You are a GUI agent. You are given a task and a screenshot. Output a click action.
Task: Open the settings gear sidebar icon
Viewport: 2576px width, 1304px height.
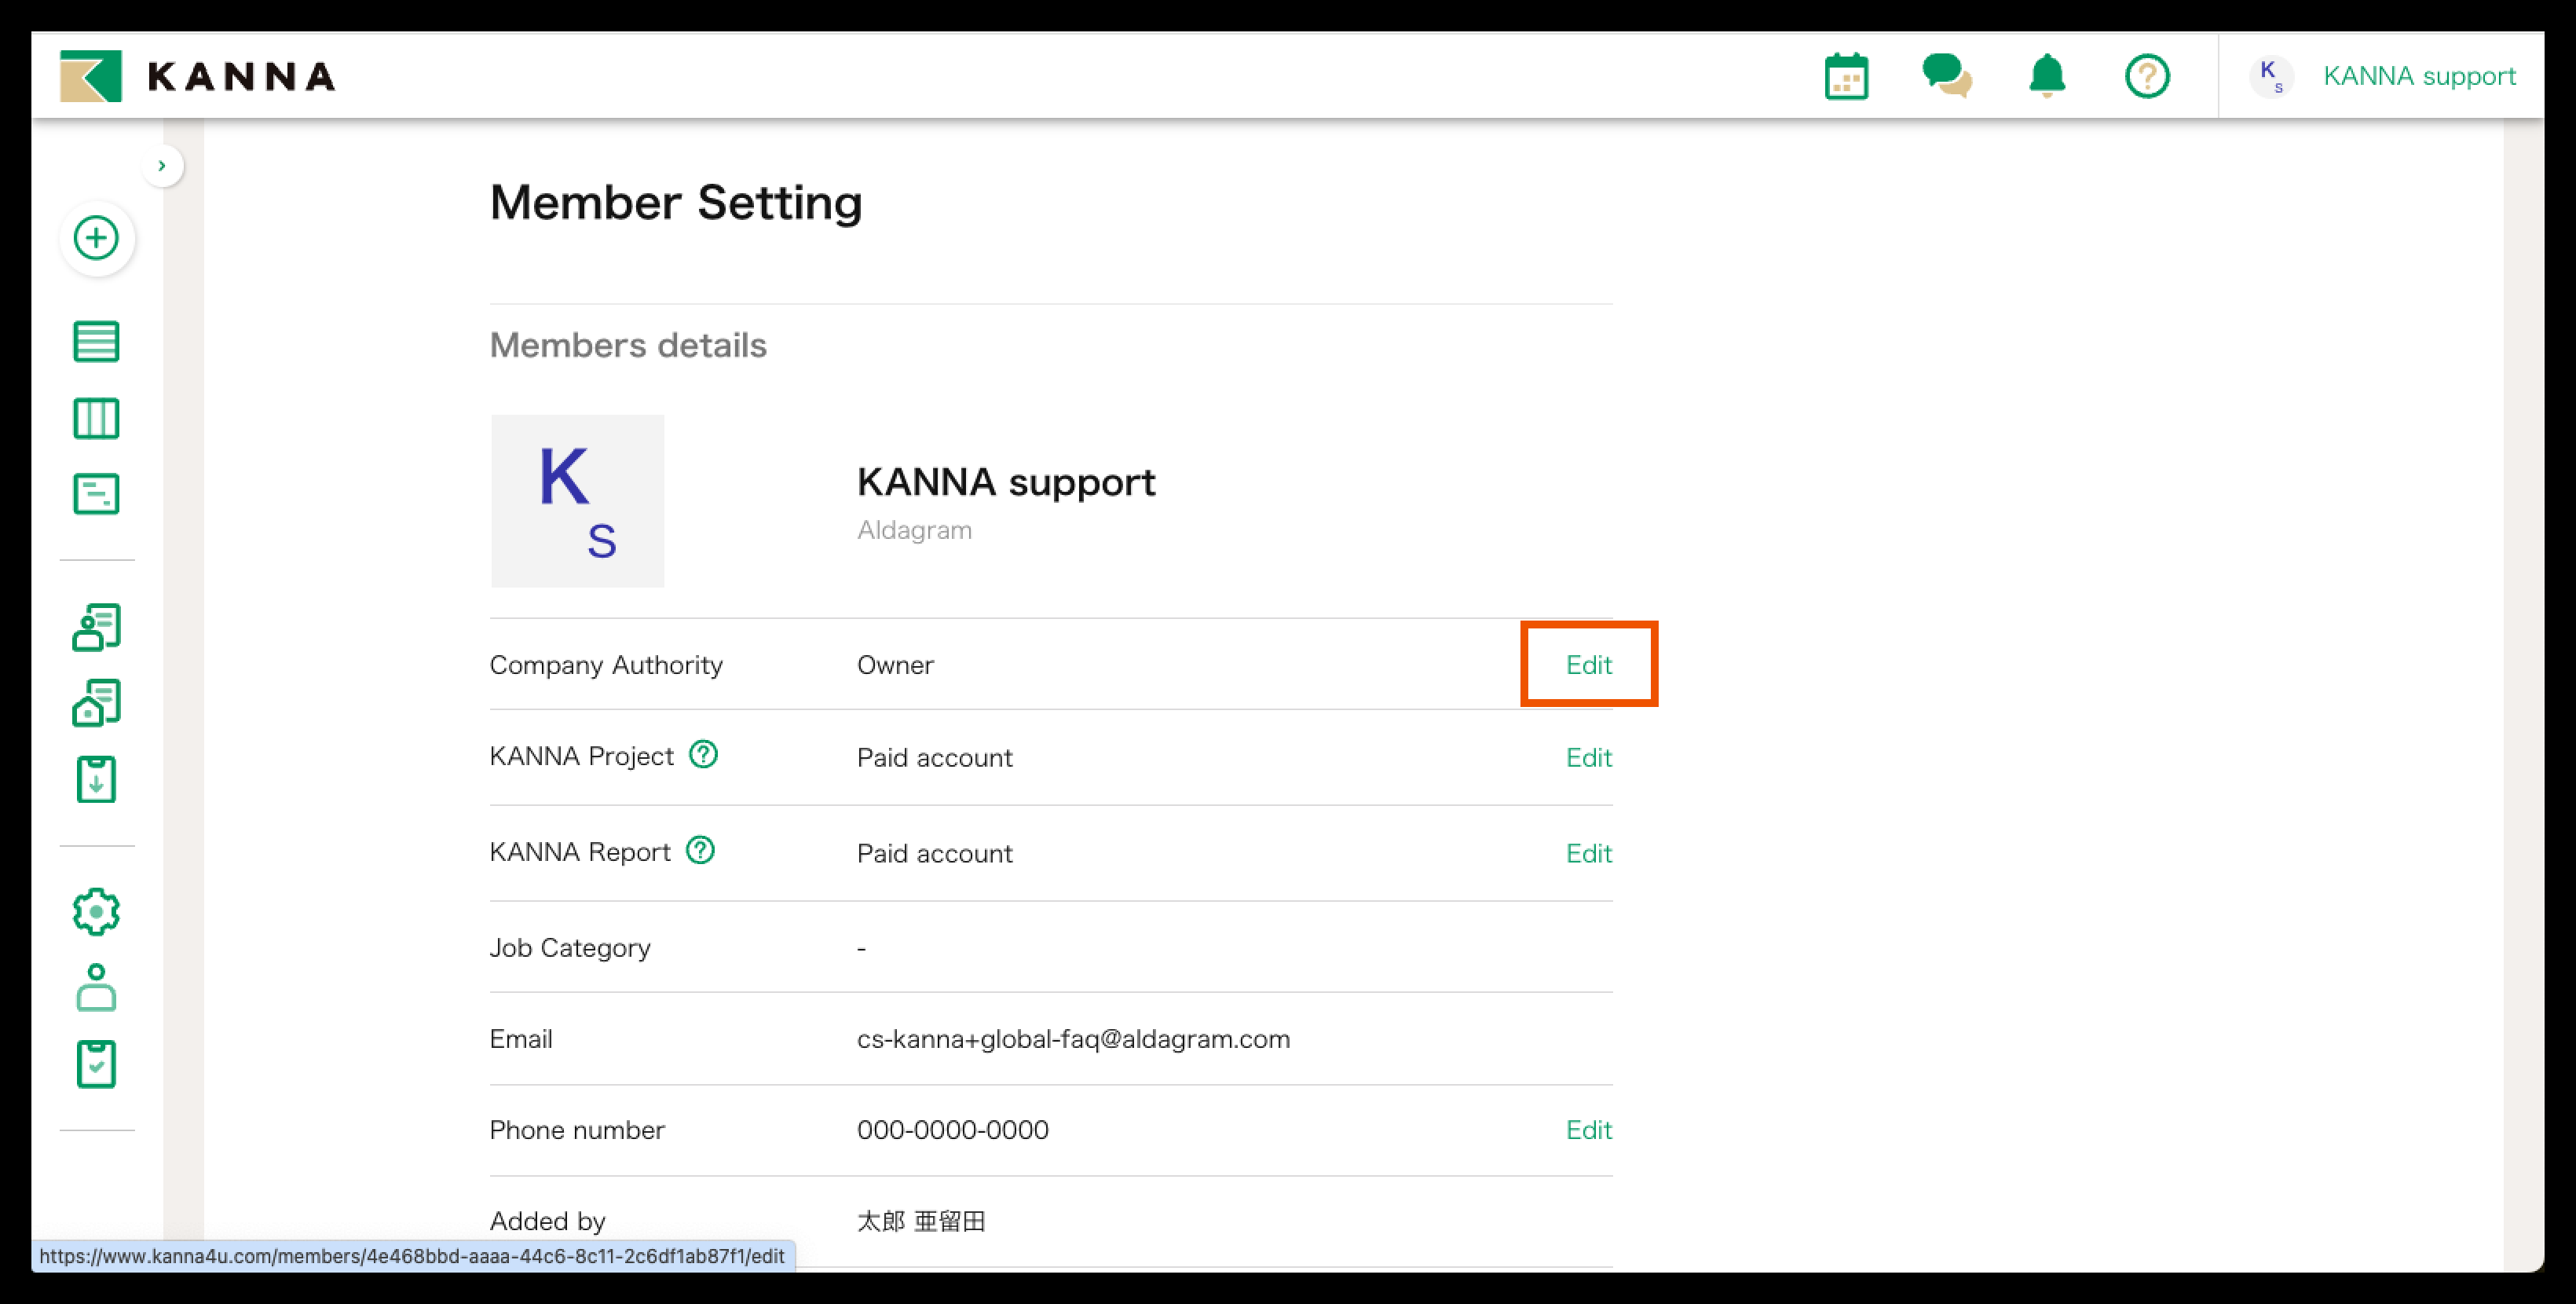pos(97,912)
